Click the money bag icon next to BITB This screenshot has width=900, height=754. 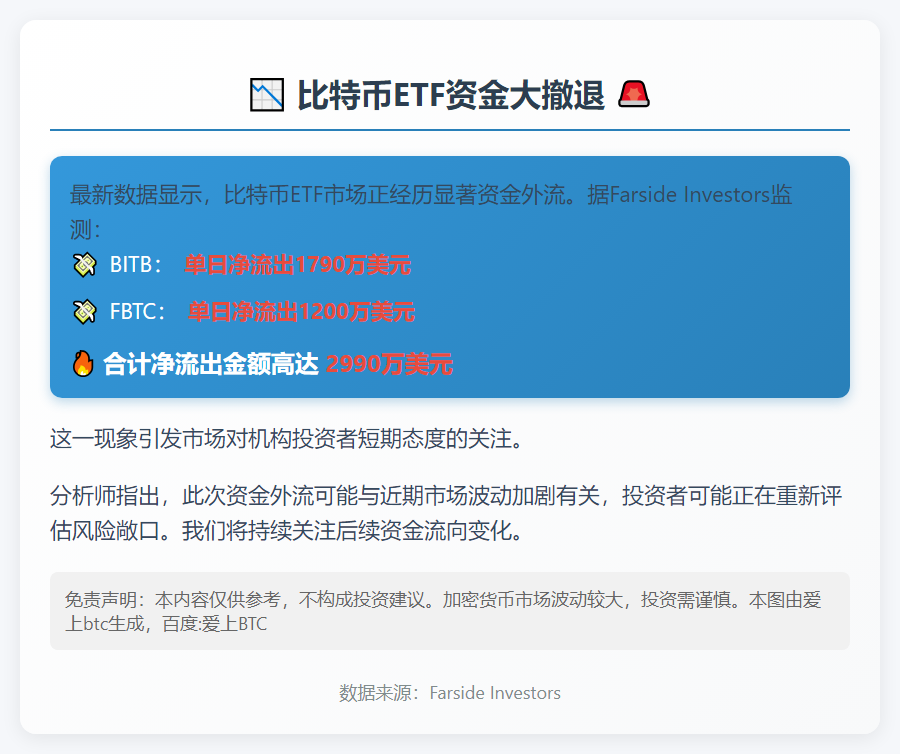(84, 265)
